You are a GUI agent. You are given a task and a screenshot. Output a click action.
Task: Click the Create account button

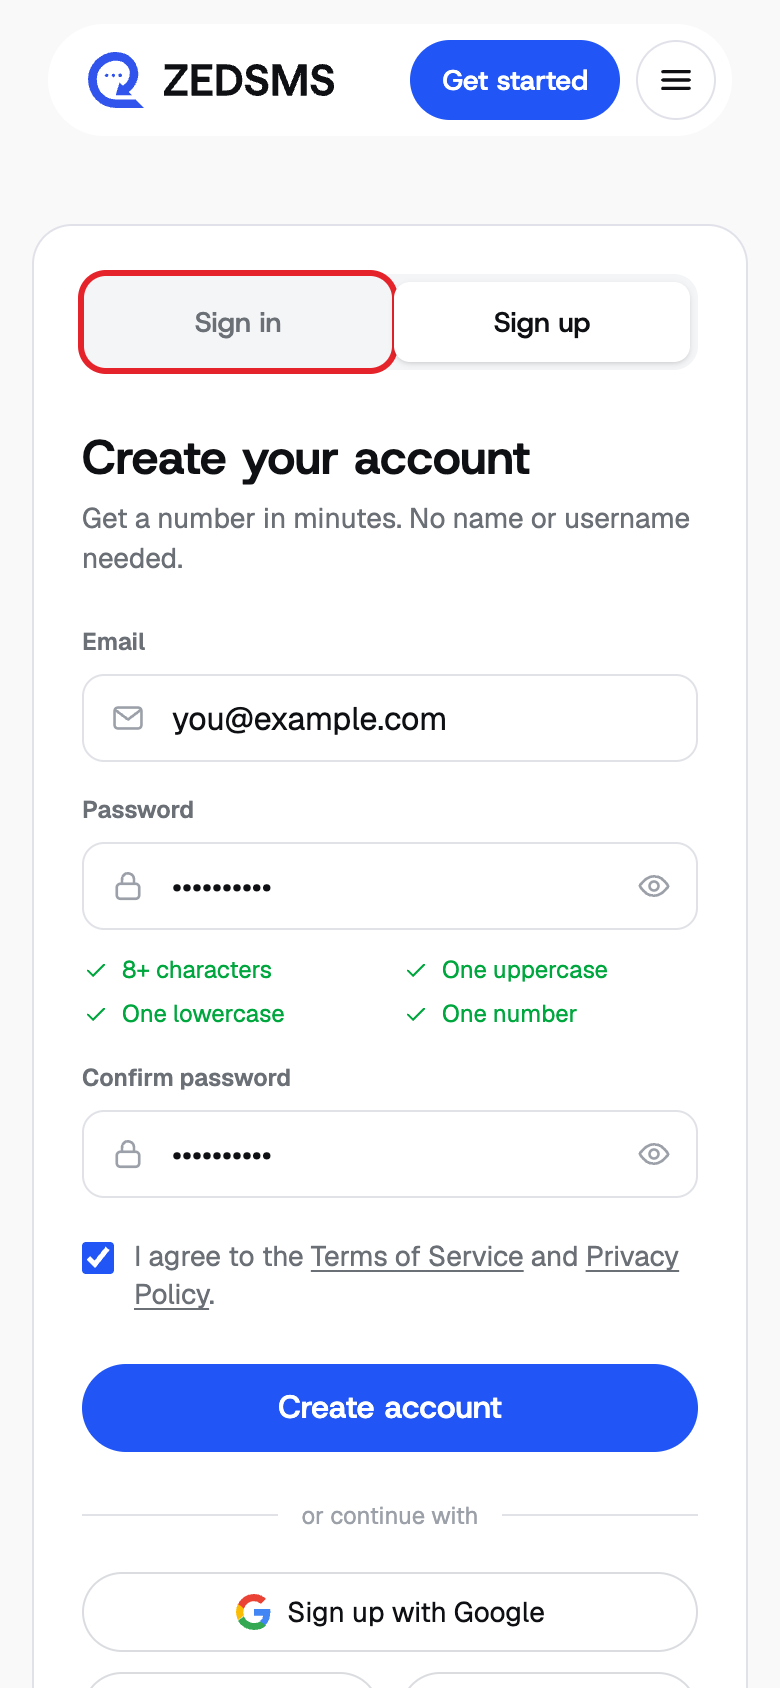click(390, 1408)
